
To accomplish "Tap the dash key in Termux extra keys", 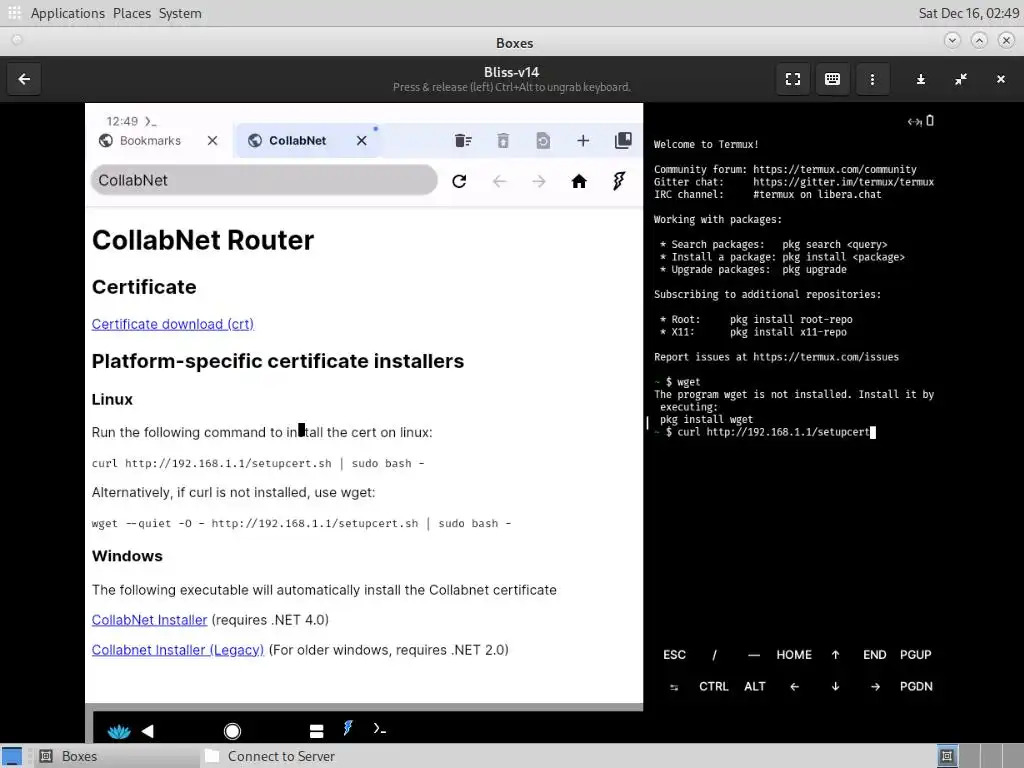I will tap(754, 655).
